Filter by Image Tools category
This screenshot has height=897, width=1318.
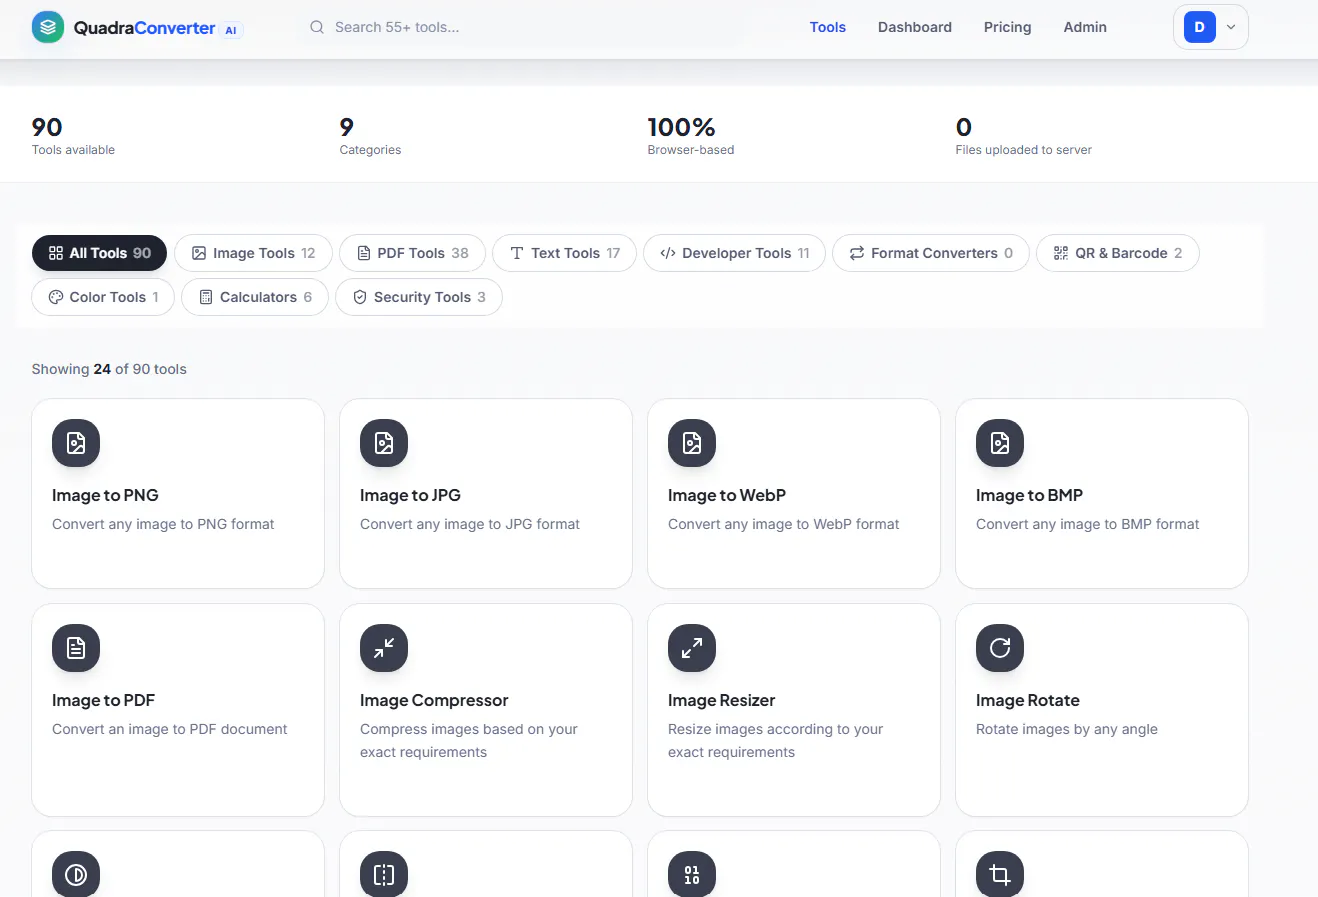(x=254, y=253)
